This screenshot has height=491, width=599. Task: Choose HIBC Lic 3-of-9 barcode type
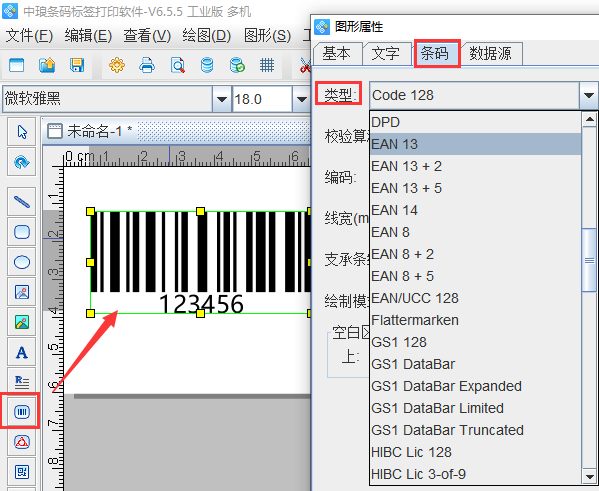475,474
